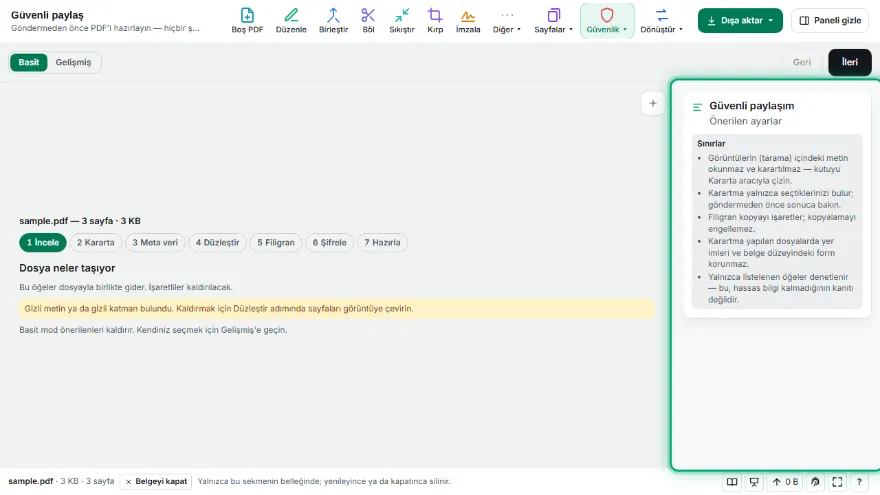Go to step 3 Meta veri

click(x=155, y=242)
